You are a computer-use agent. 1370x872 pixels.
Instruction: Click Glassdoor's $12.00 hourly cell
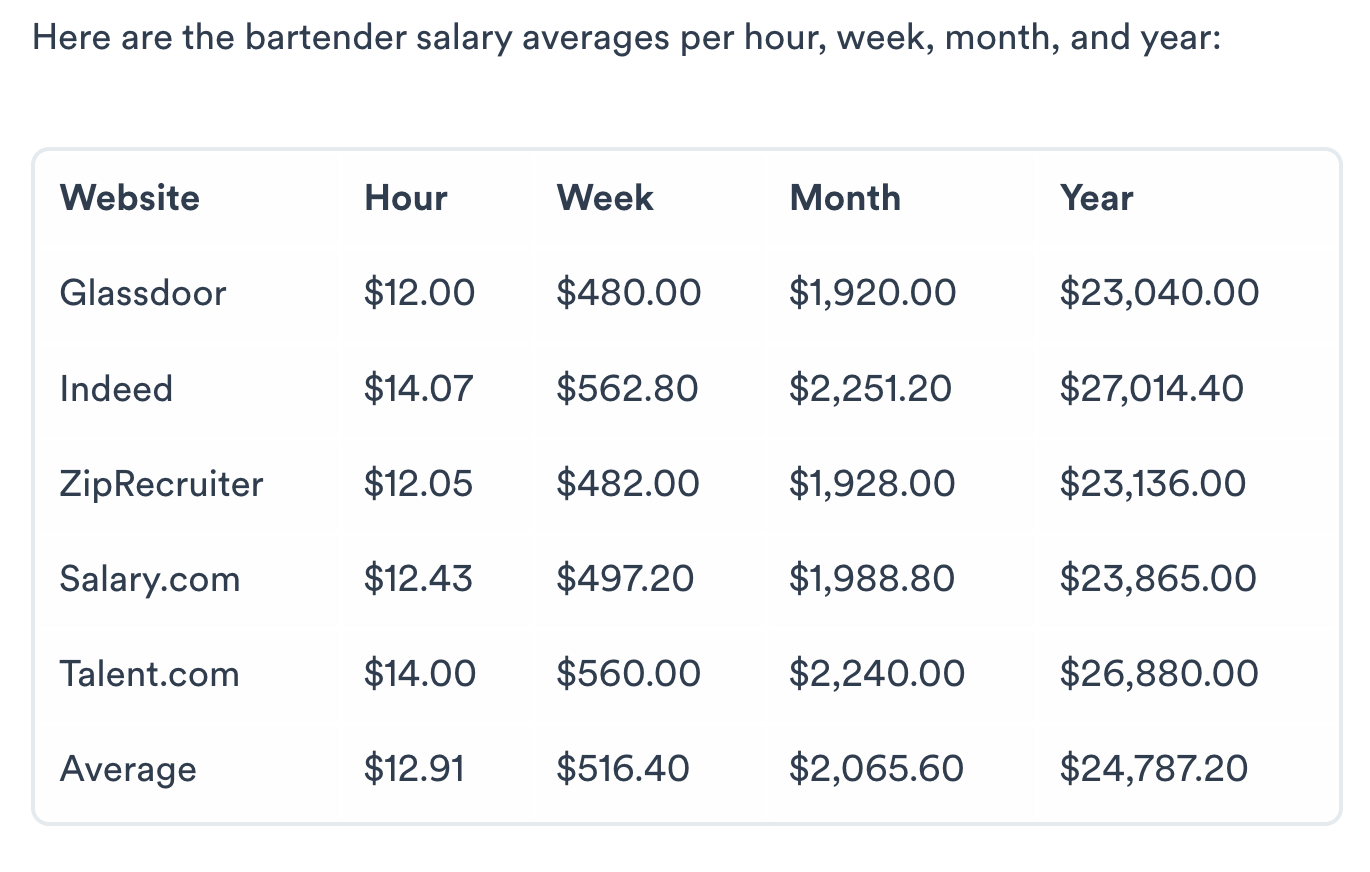click(x=420, y=293)
